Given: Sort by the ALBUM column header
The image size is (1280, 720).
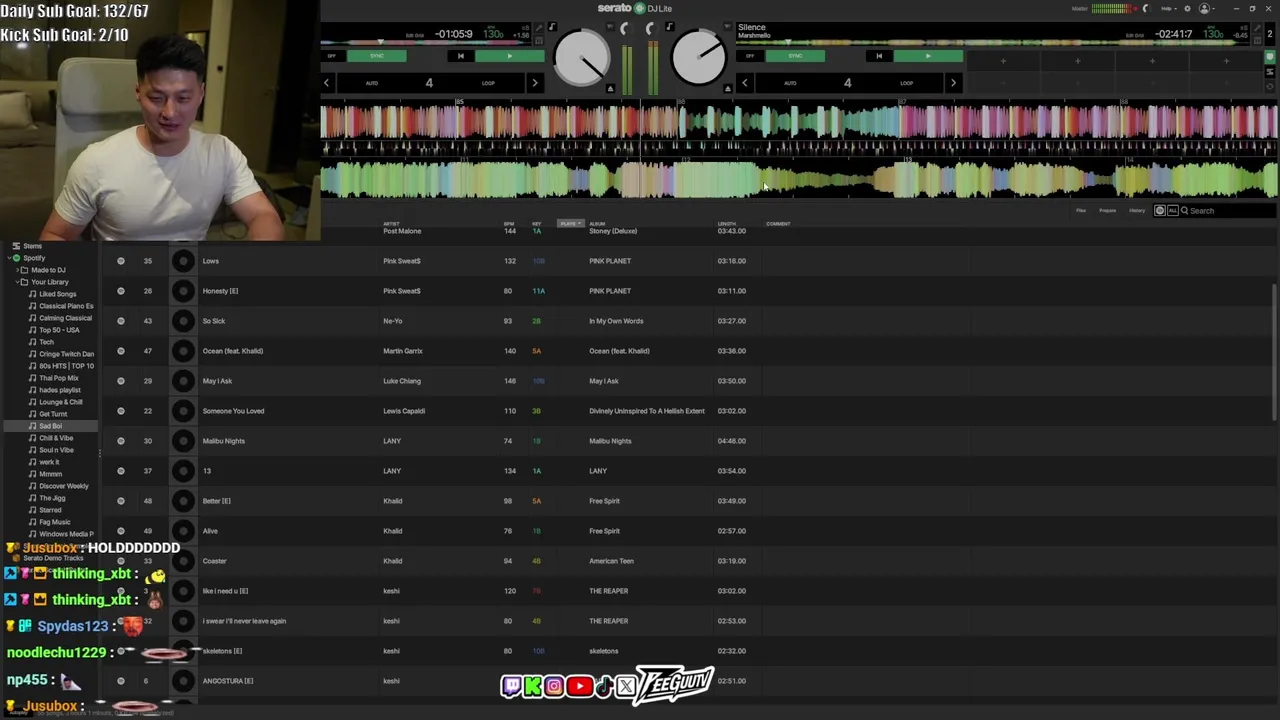Looking at the screenshot, I should 597,224.
